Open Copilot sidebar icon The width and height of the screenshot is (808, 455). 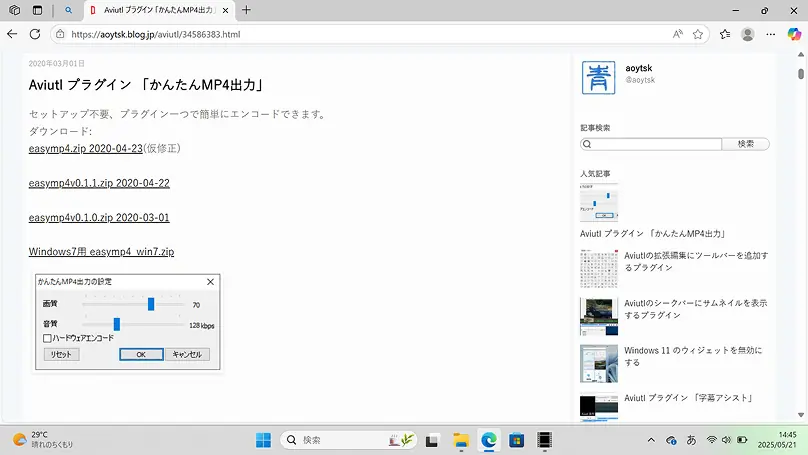pyautogui.click(x=795, y=34)
